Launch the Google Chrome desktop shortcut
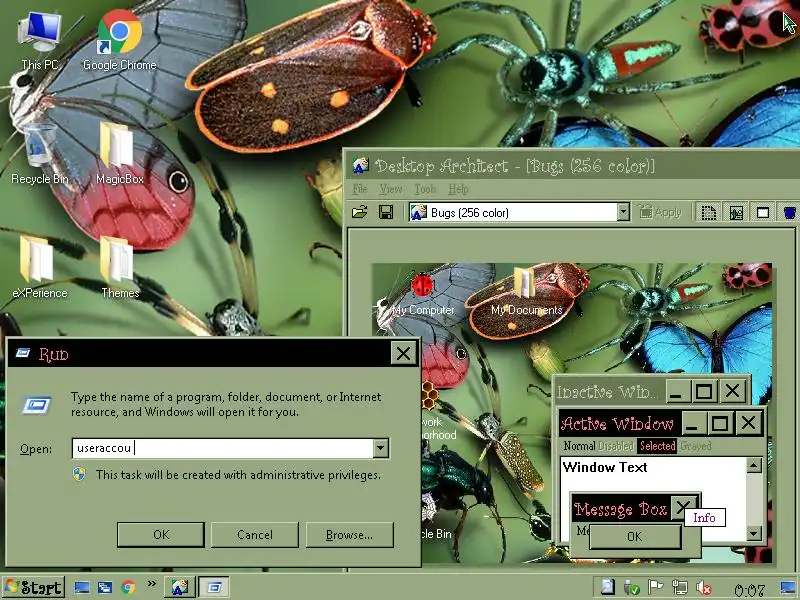 pos(119,41)
